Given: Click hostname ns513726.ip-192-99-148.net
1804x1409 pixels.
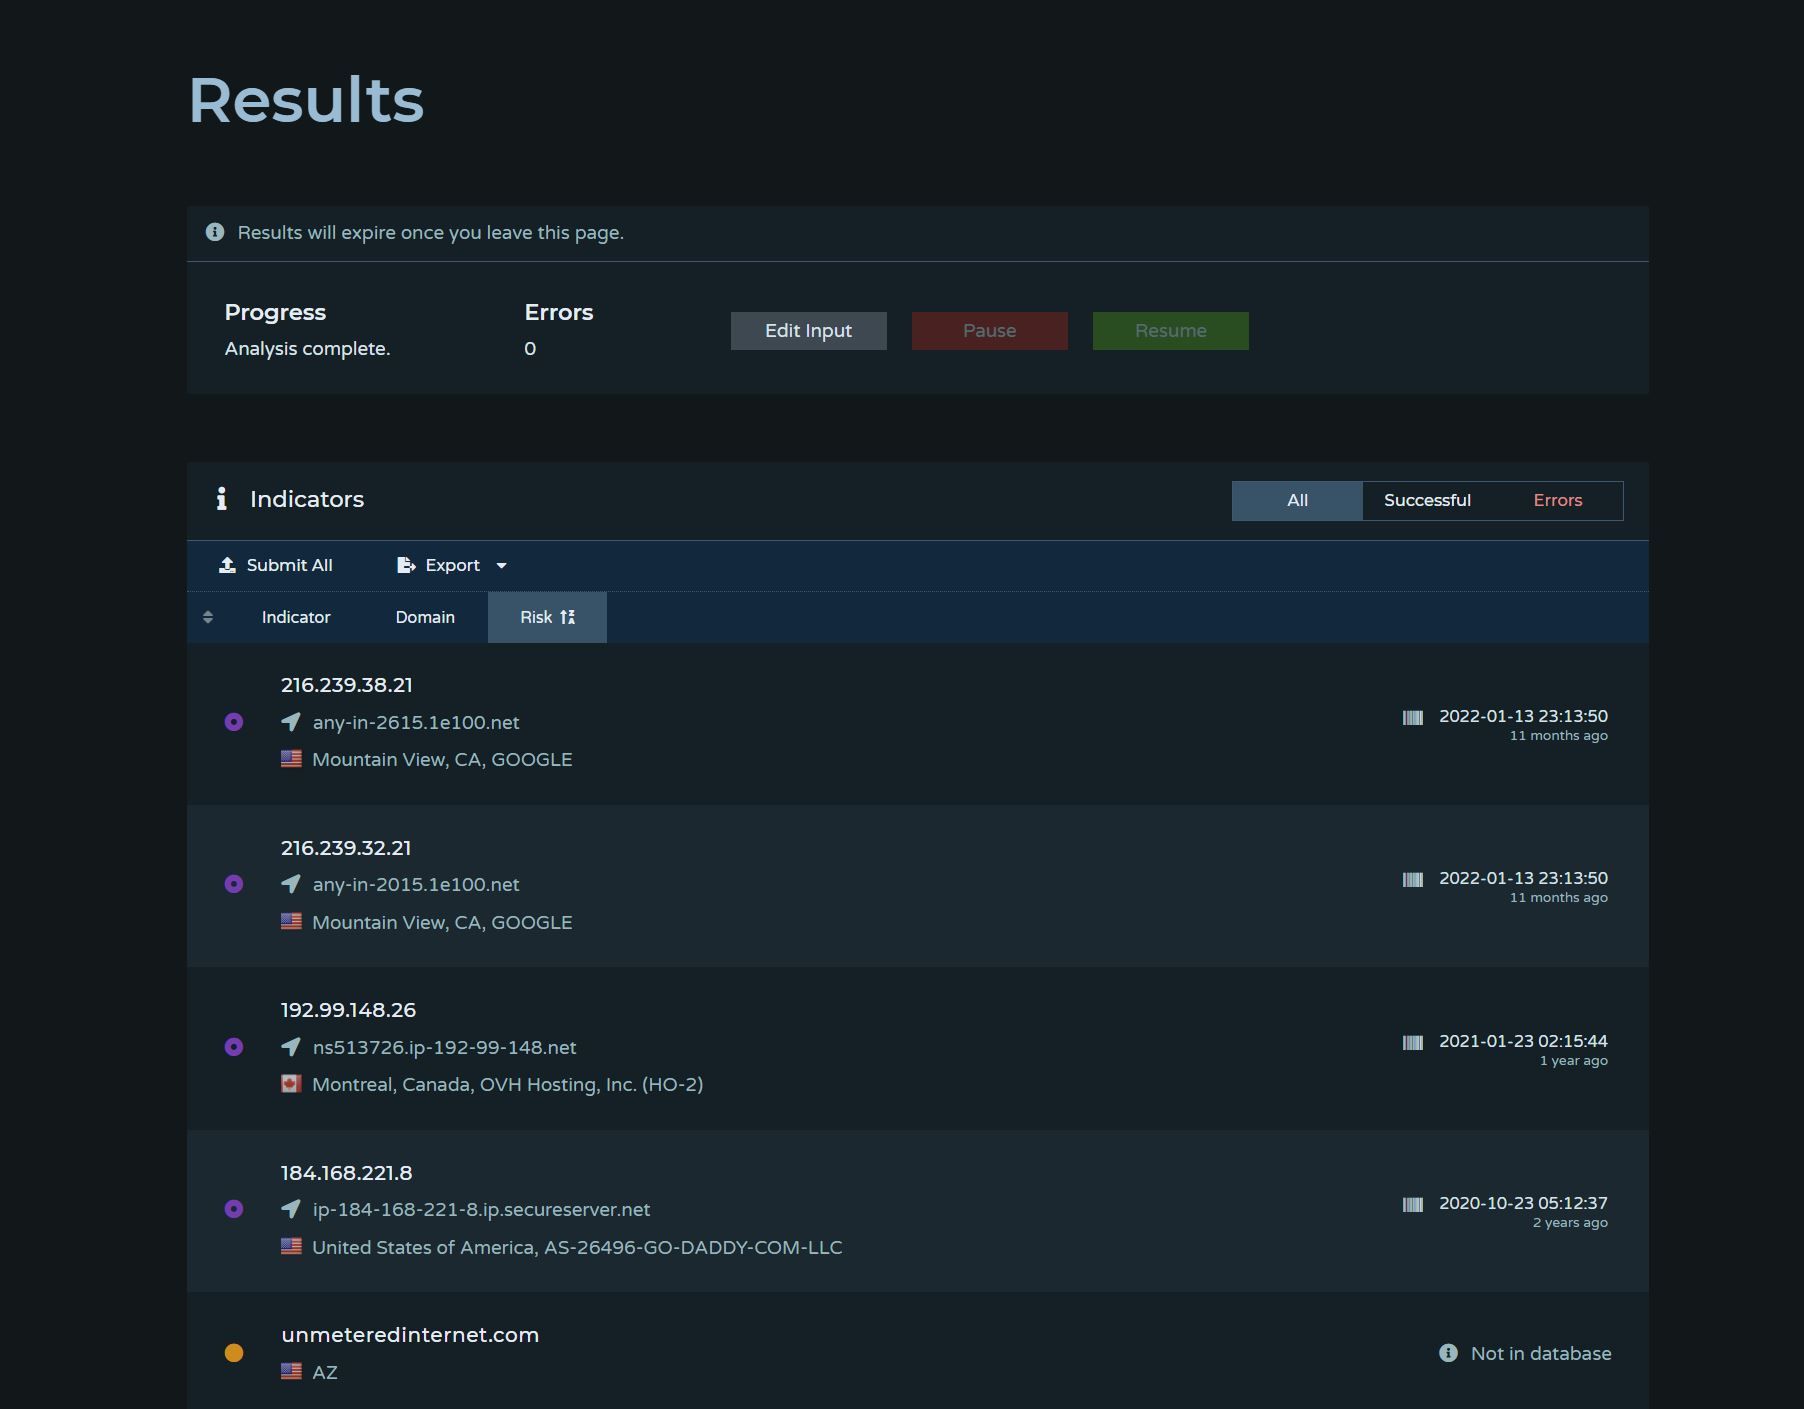Looking at the screenshot, I should click(444, 1047).
